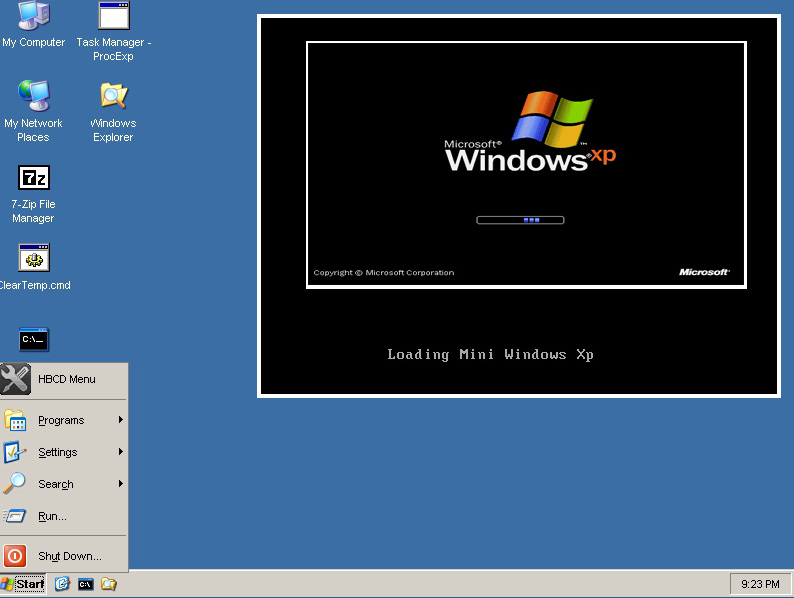Screen dimensions: 794x598
Task: Choose Shut Down... from the Start menu
Action: click(64, 556)
